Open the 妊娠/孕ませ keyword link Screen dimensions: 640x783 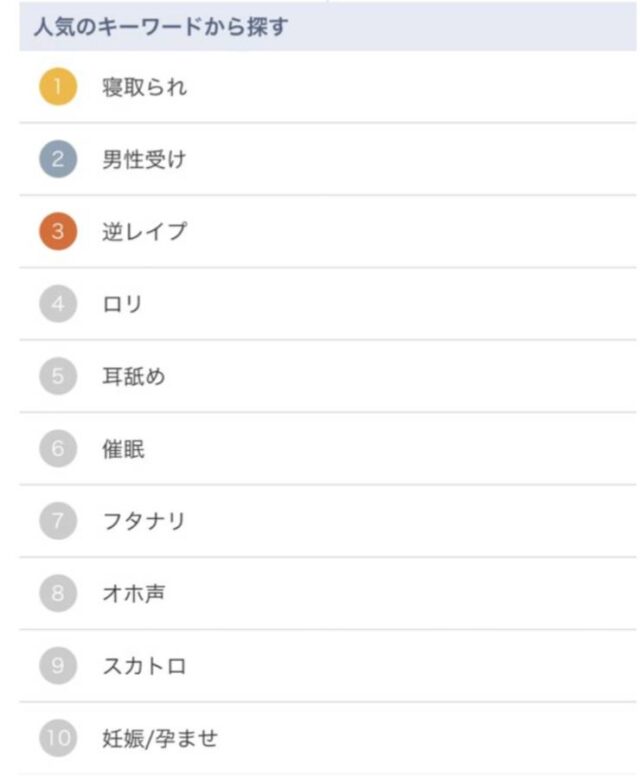(159, 739)
